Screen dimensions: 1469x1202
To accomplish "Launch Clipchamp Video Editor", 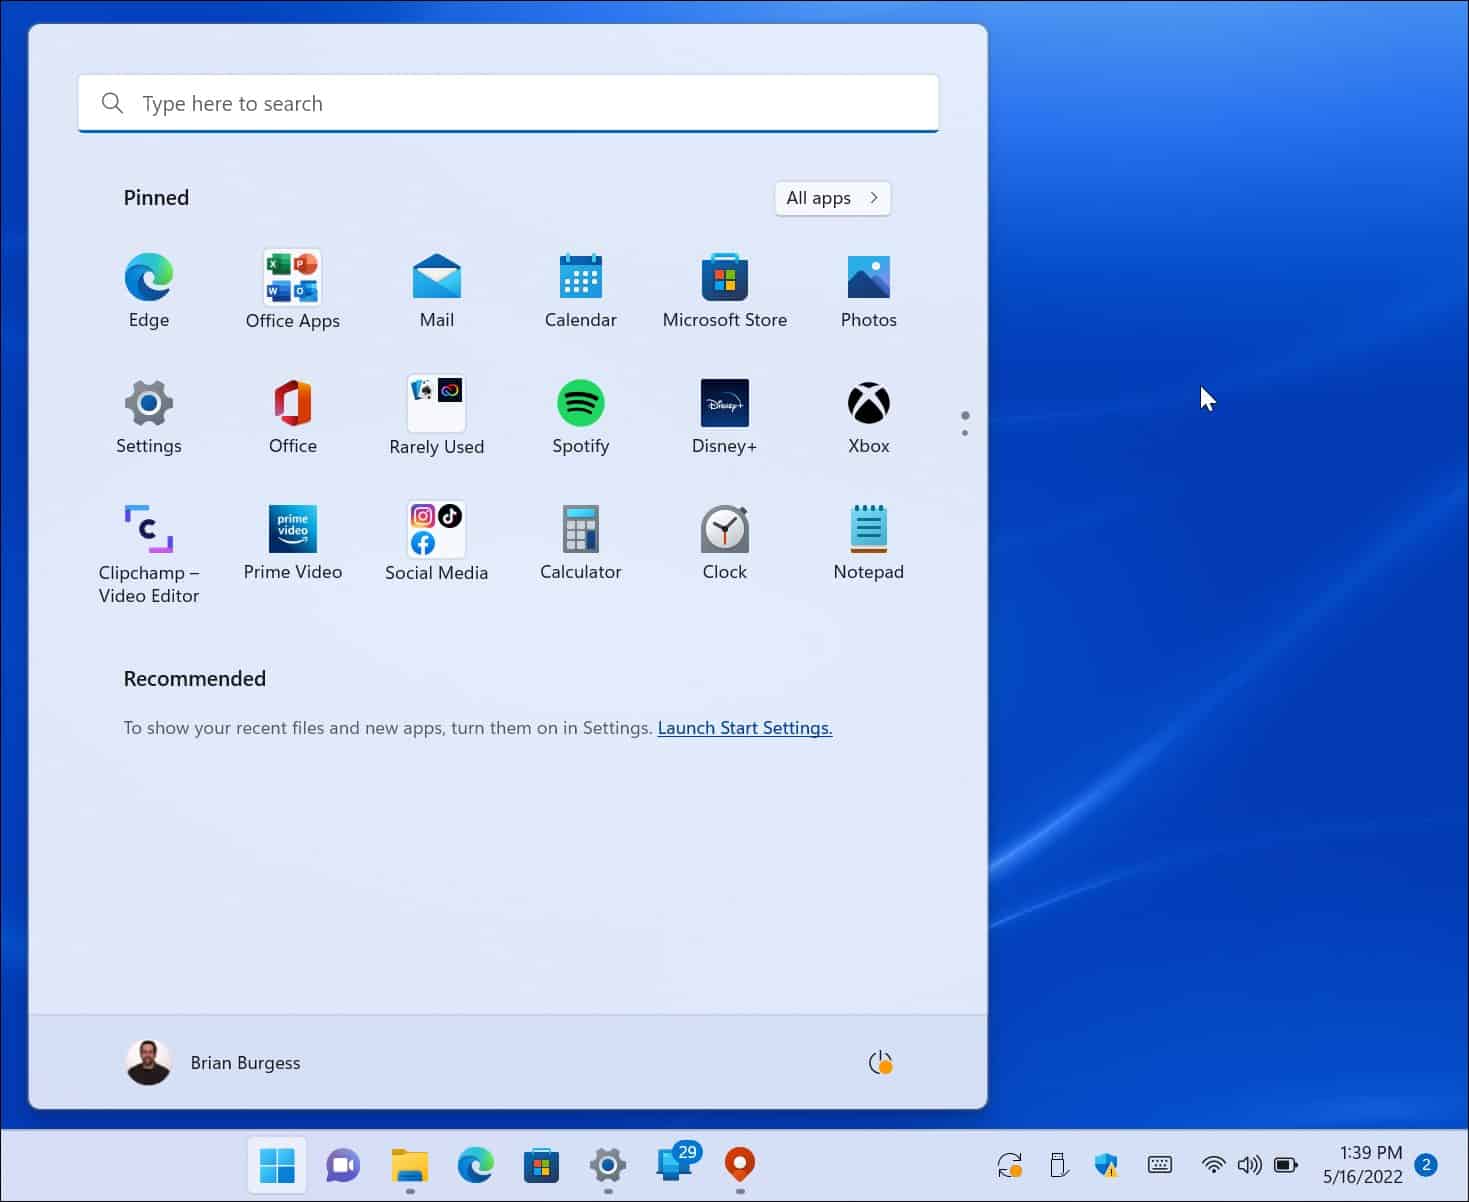I will [148, 528].
